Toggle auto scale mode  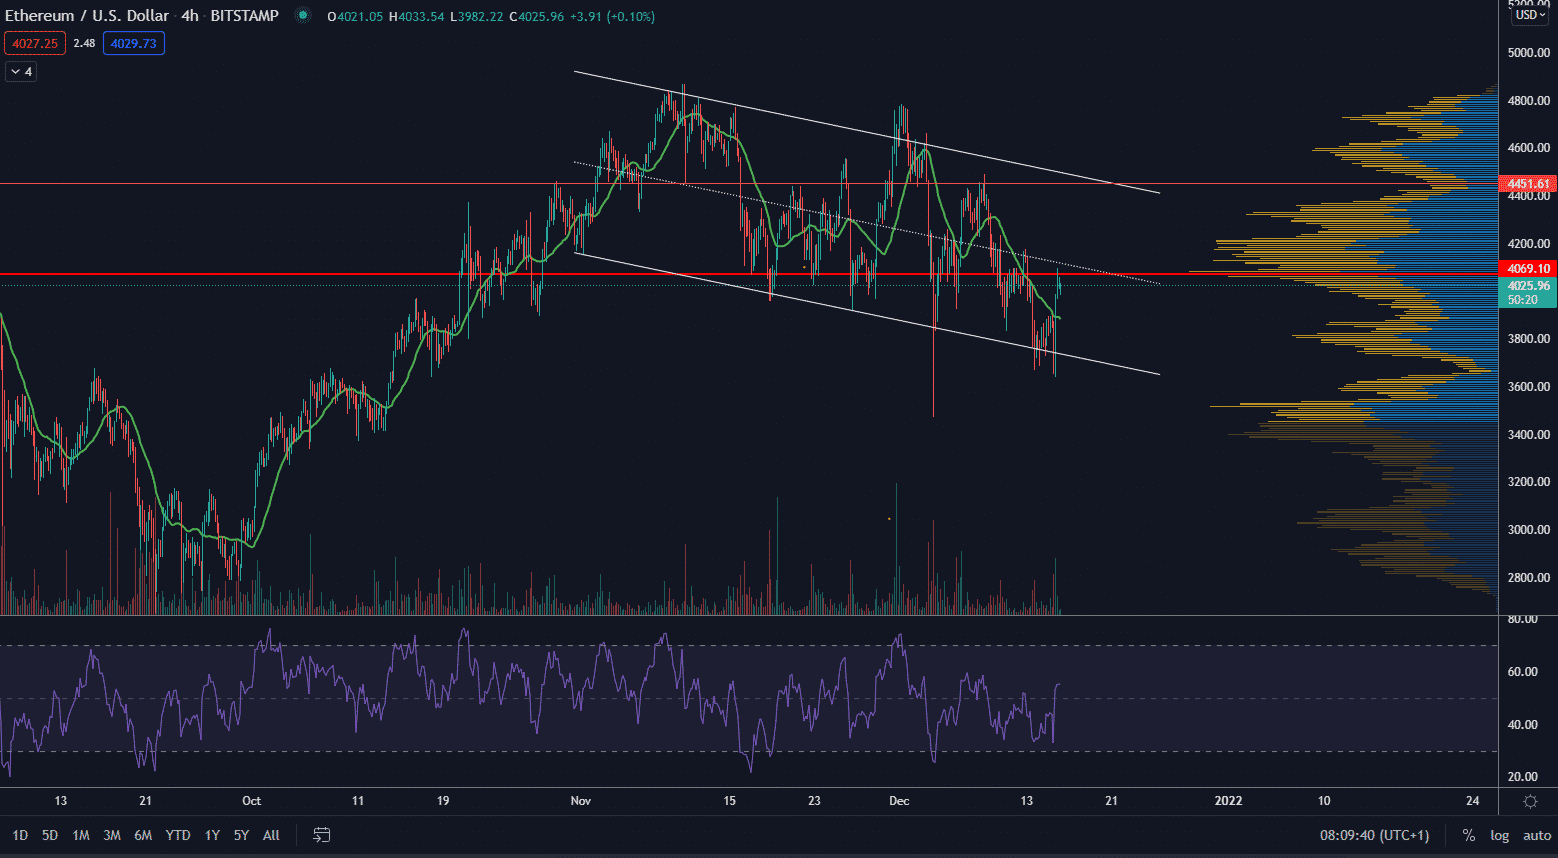tap(1536, 835)
